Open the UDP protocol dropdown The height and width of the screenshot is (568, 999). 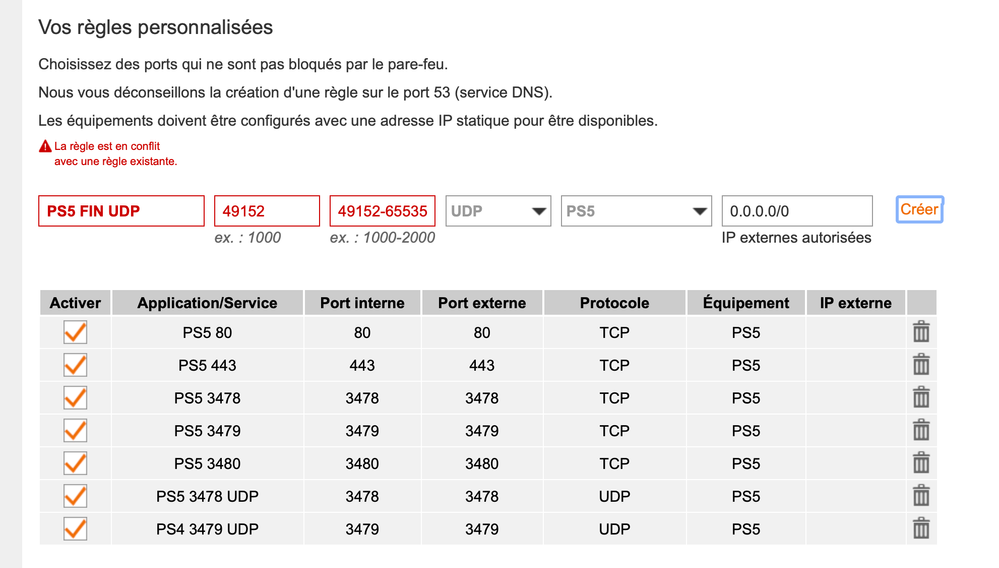point(498,211)
